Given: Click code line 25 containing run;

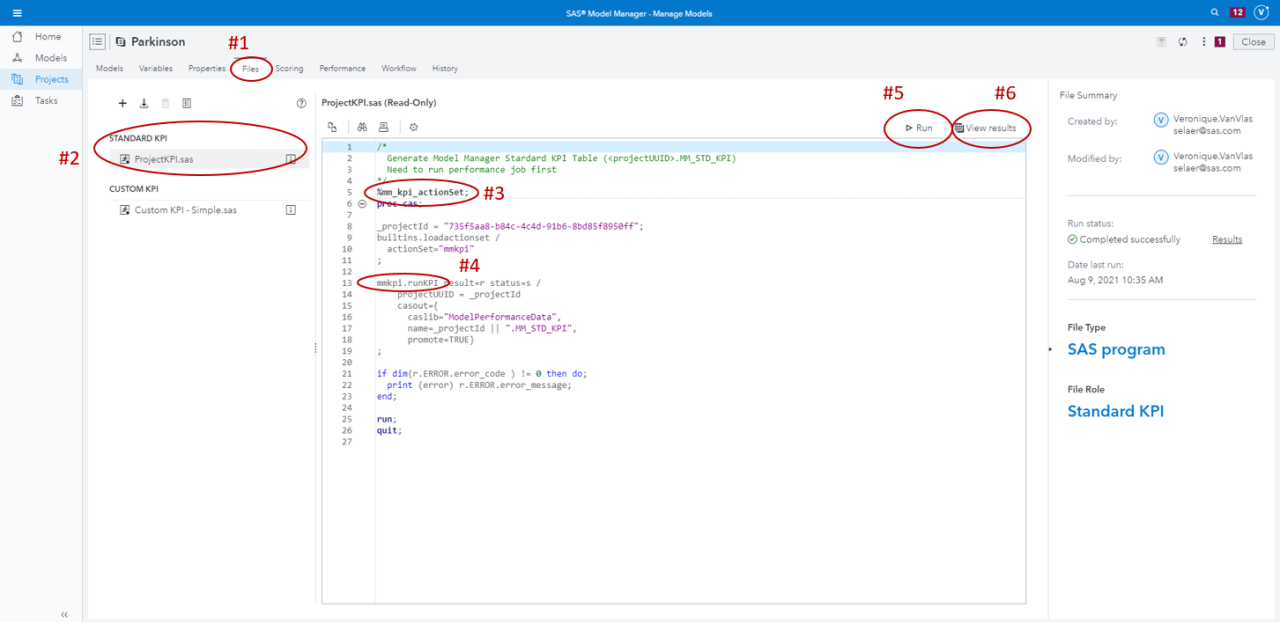Looking at the screenshot, I should (x=386, y=418).
